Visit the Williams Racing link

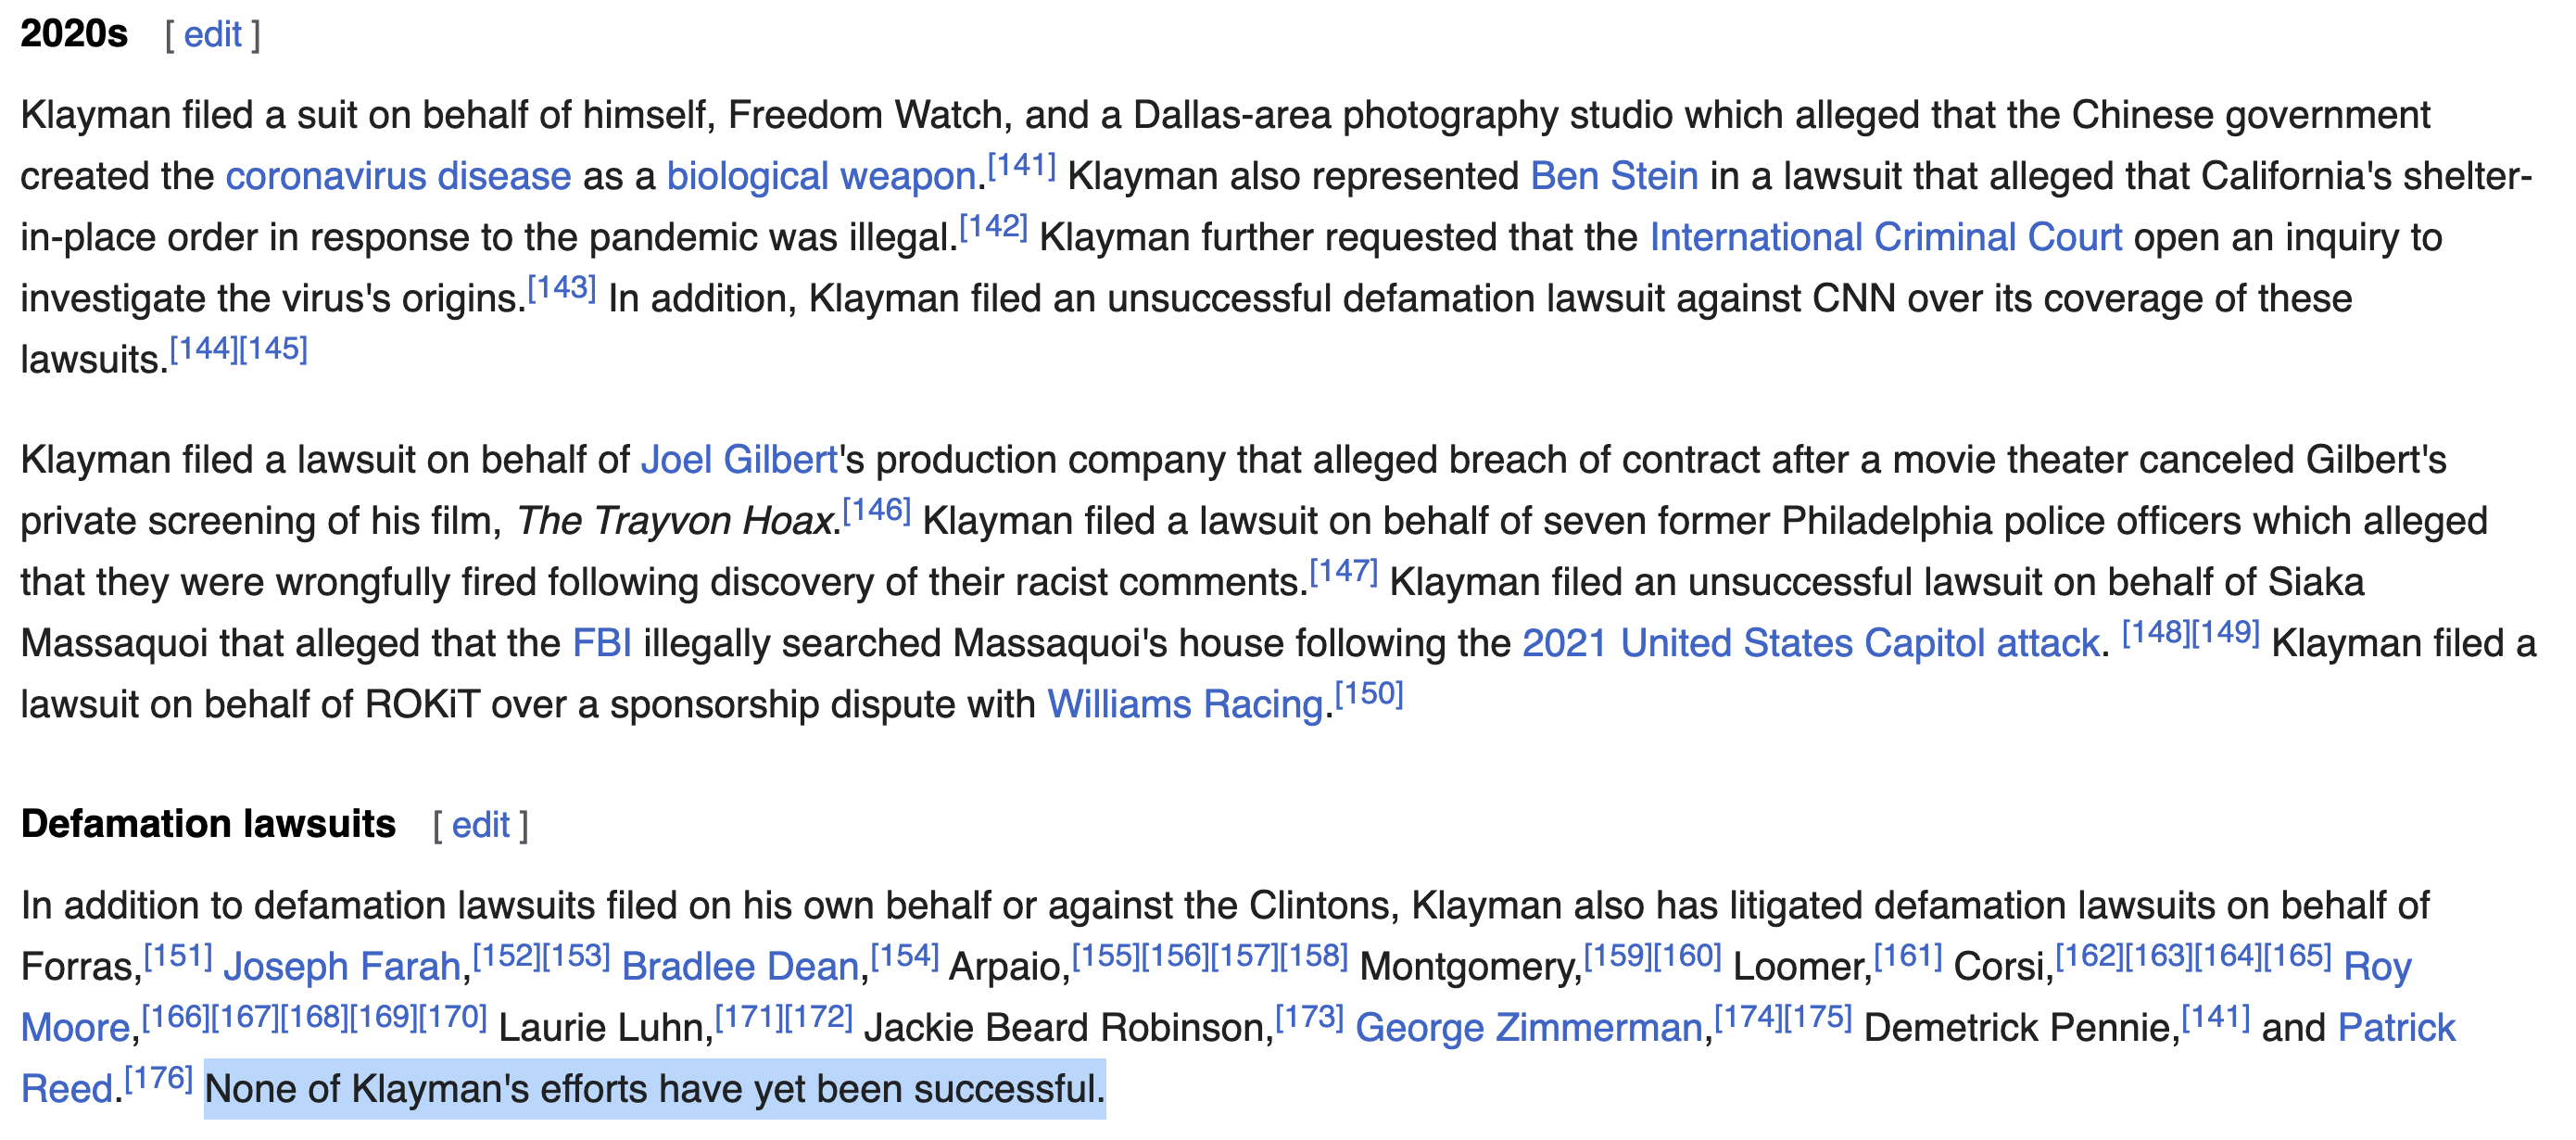pos(1185,704)
